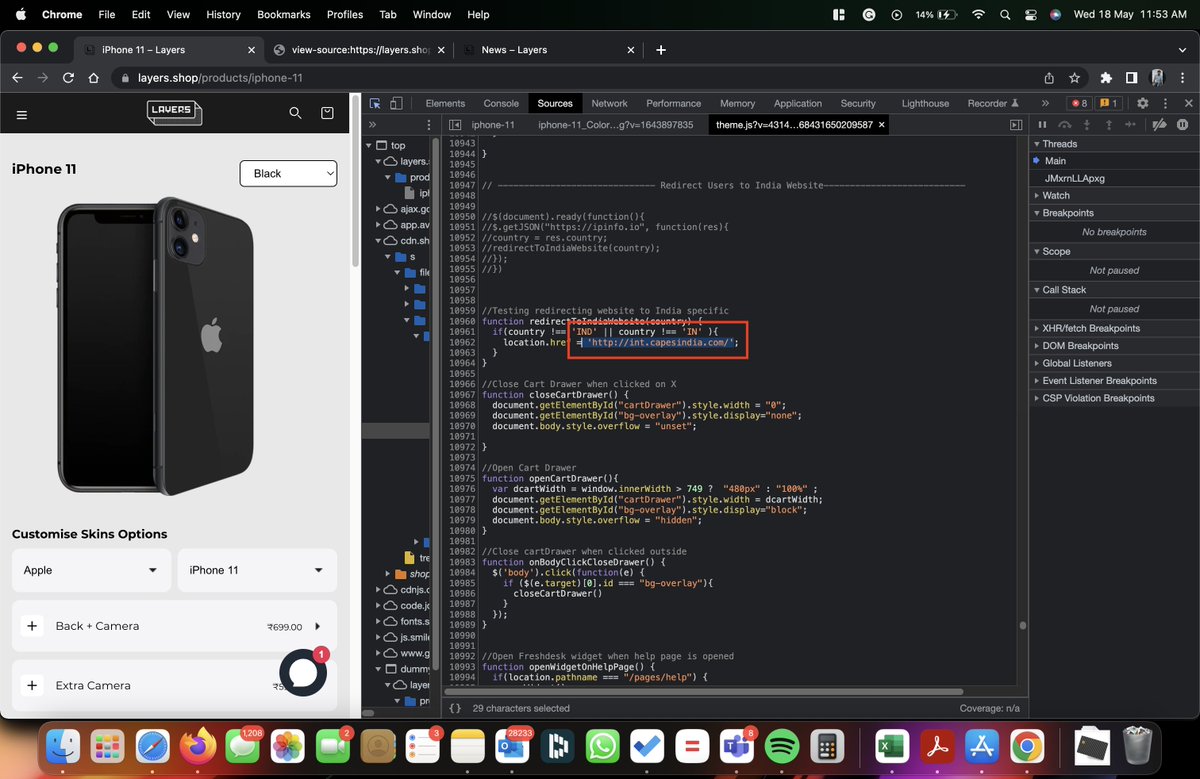Open the DevTools three-dot customize menu
This screenshot has width=1200, height=779.
pos(1165,103)
